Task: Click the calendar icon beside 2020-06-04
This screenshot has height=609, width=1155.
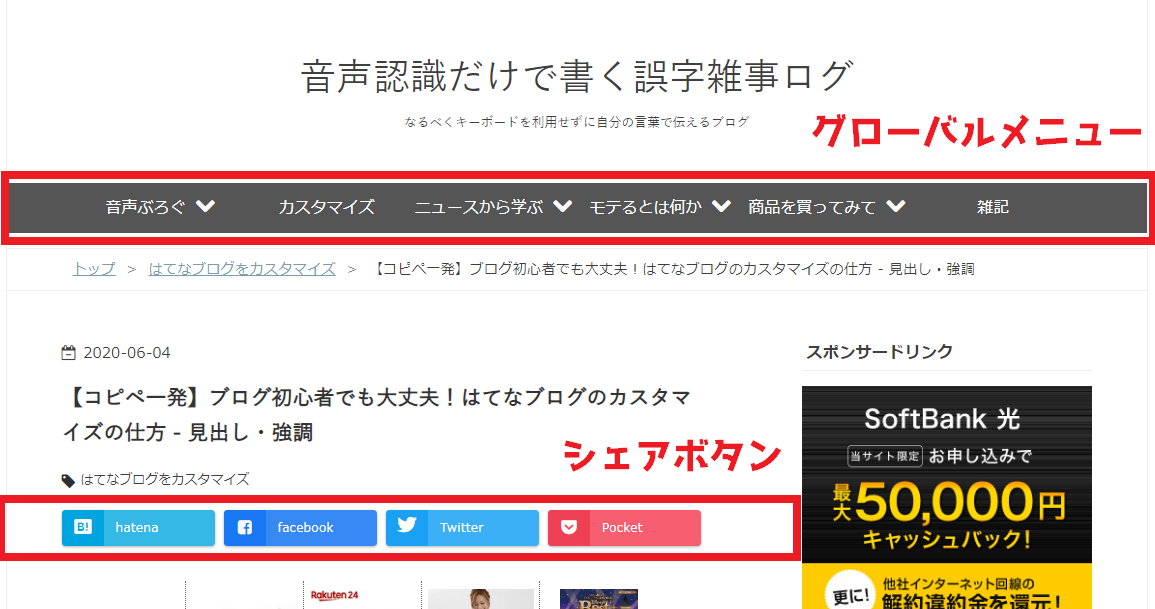Action: click(x=69, y=353)
